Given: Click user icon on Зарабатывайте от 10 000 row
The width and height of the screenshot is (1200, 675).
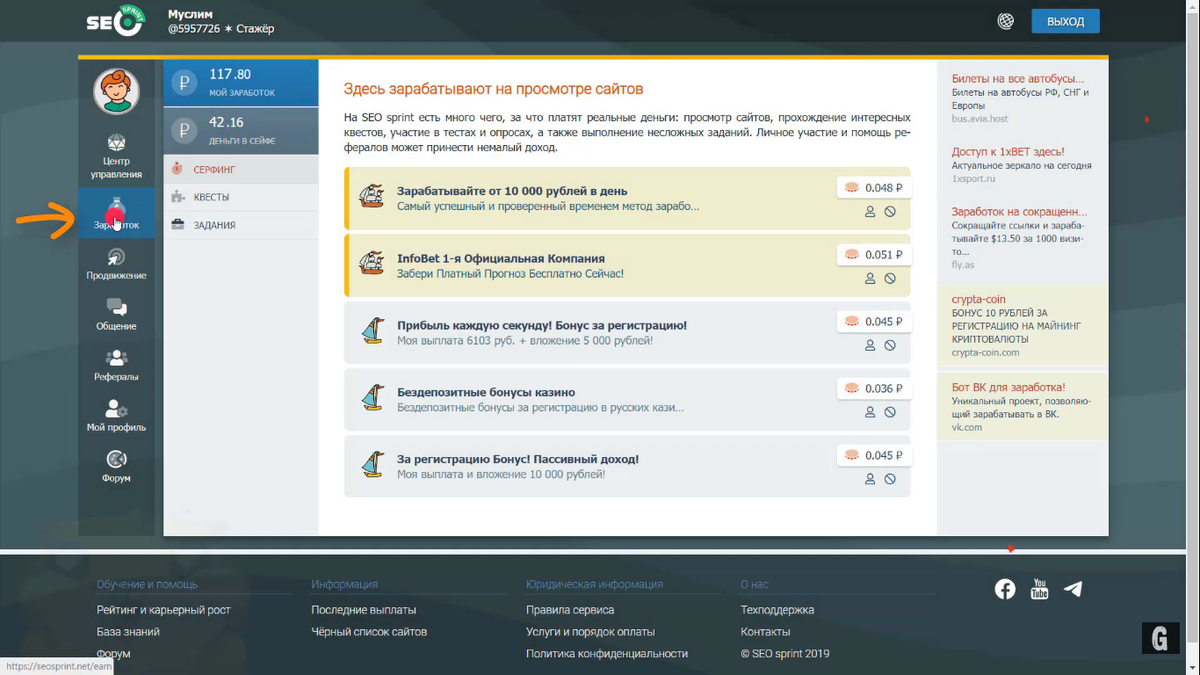Looking at the screenshot, I should coord(870,212).
